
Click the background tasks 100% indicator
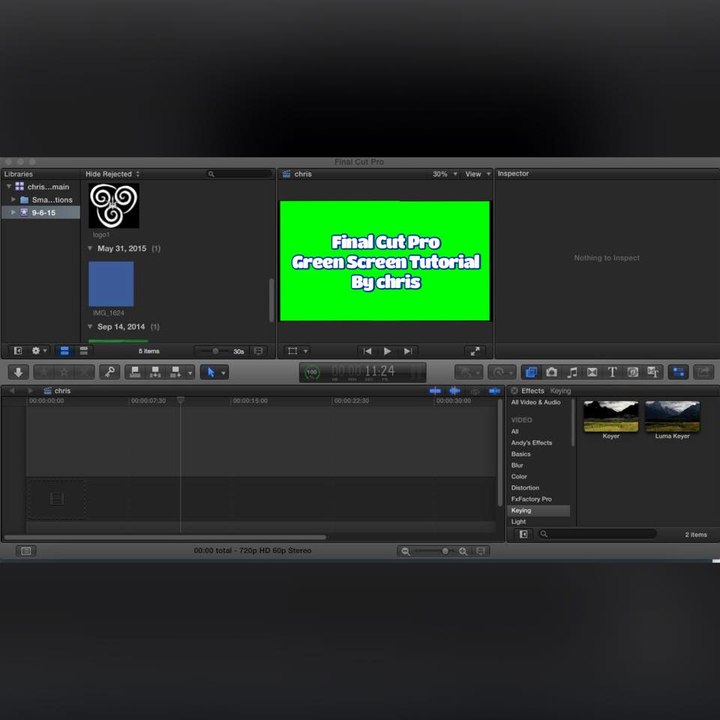pyautogui.click(x=312, y=372)
